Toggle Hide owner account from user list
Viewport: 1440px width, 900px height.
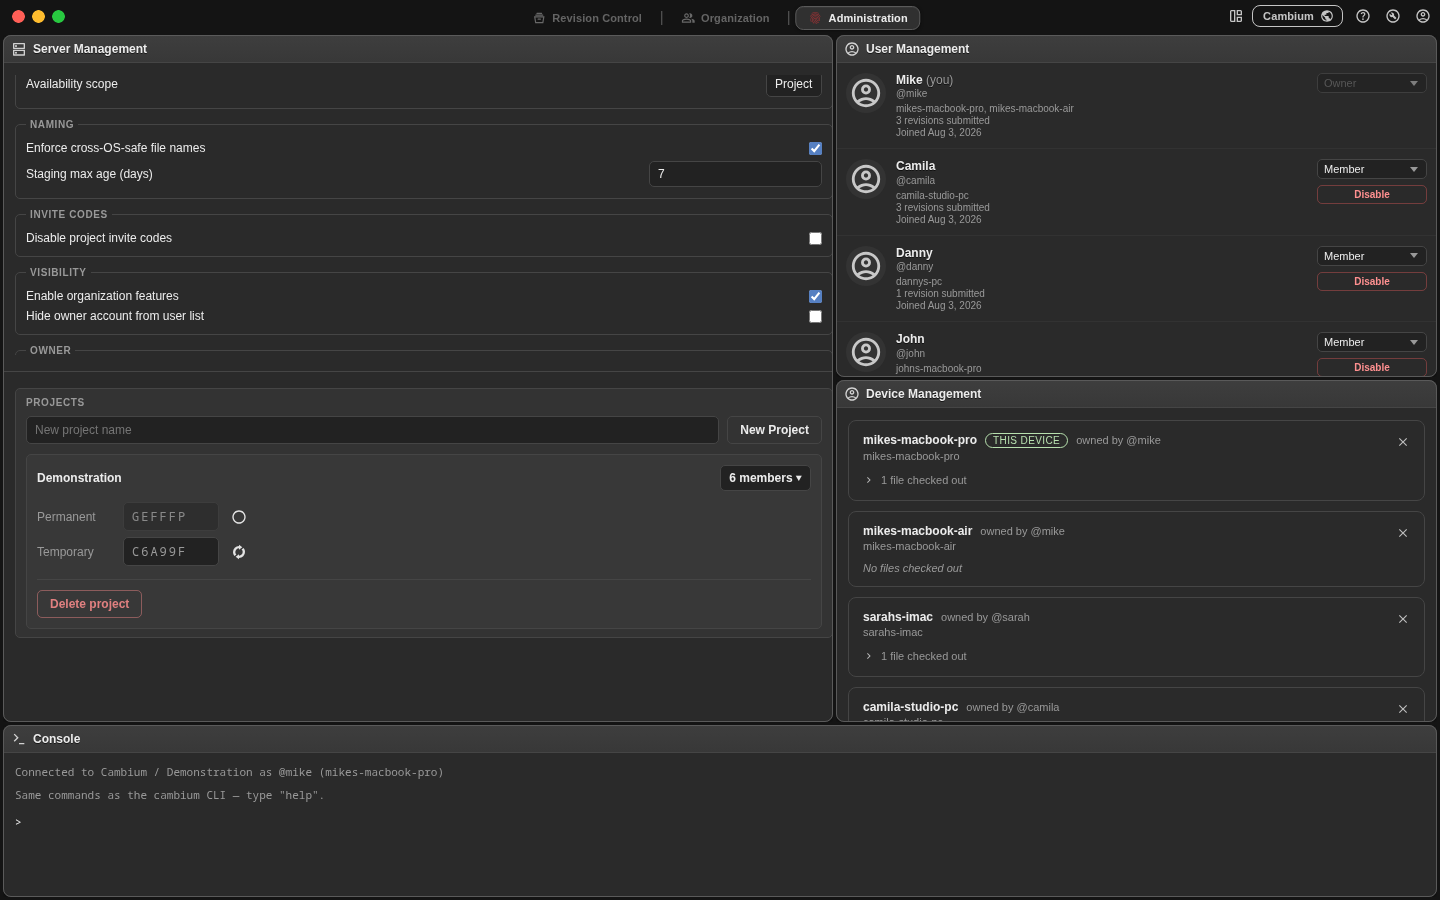815,316
